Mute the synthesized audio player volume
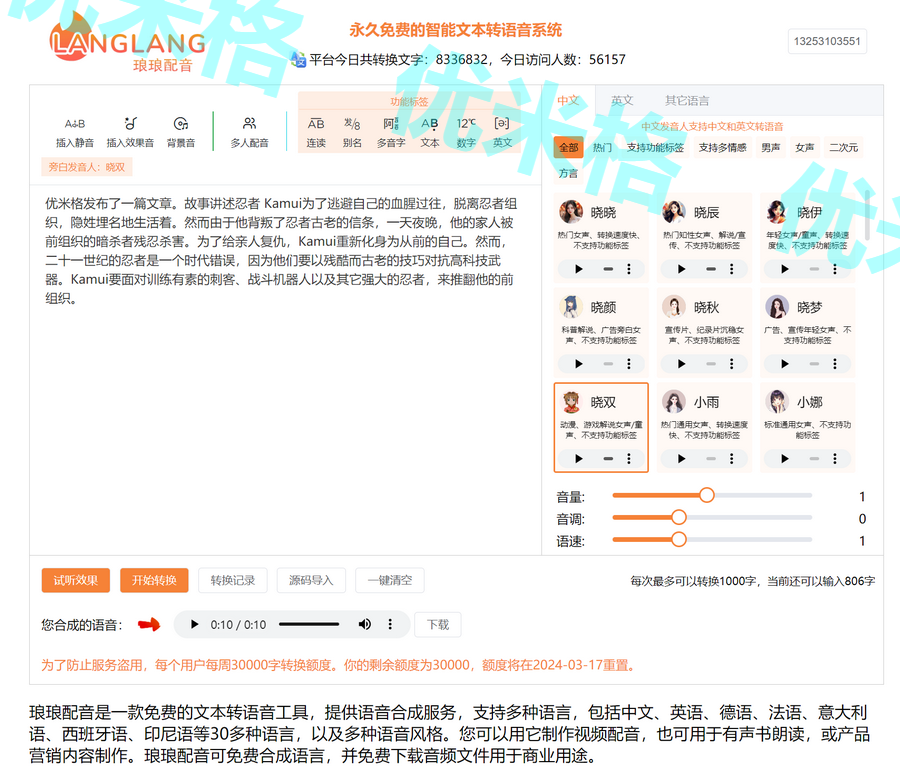The image size is (900, 784). (x=365, y=624)
